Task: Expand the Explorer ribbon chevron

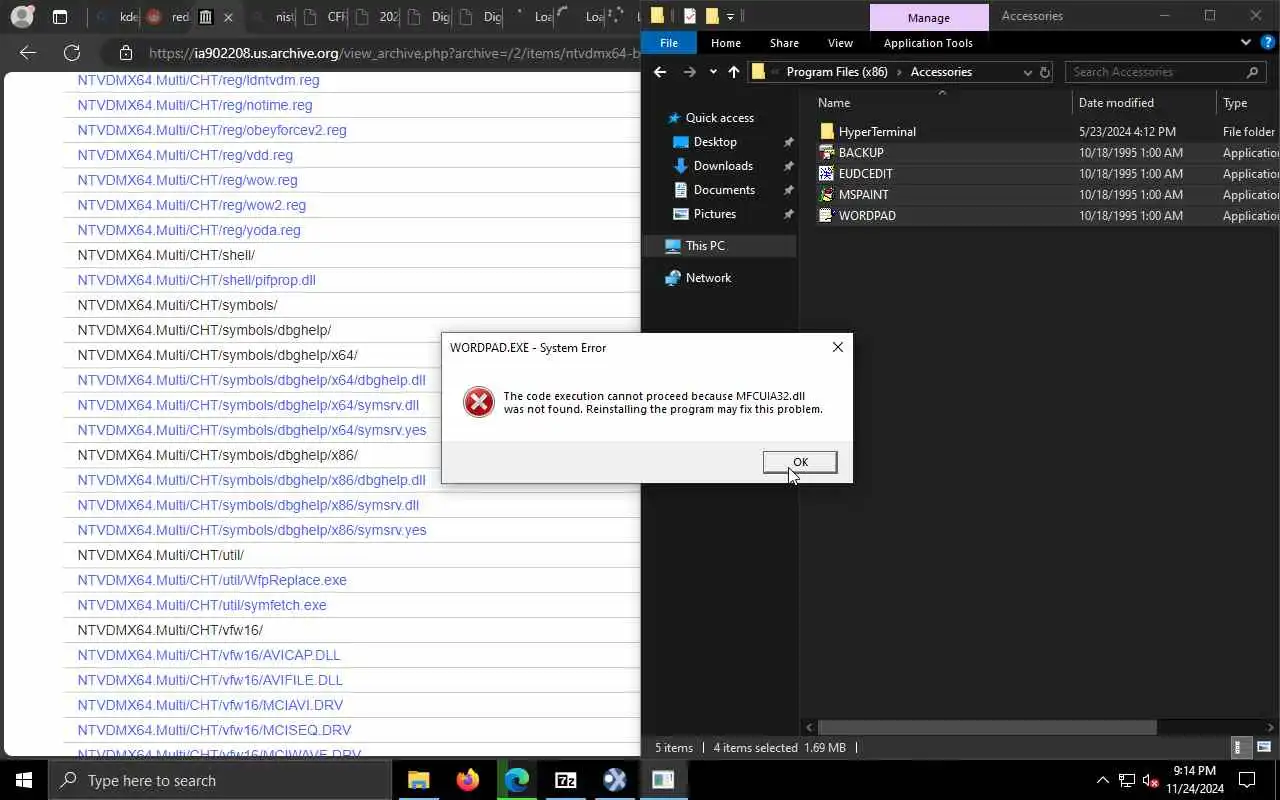Action: [1245, 42]
